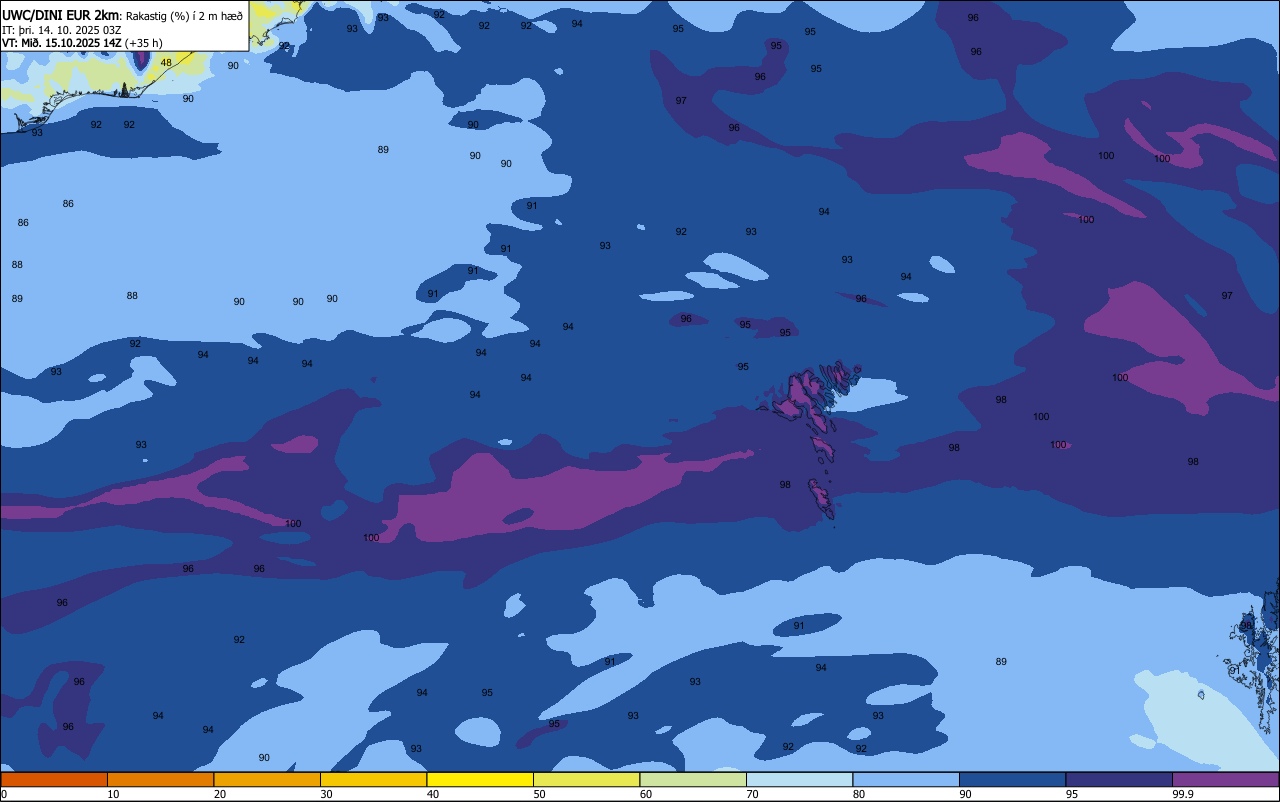
Task: Click the legend label '50'
Action: click(539, 794)
